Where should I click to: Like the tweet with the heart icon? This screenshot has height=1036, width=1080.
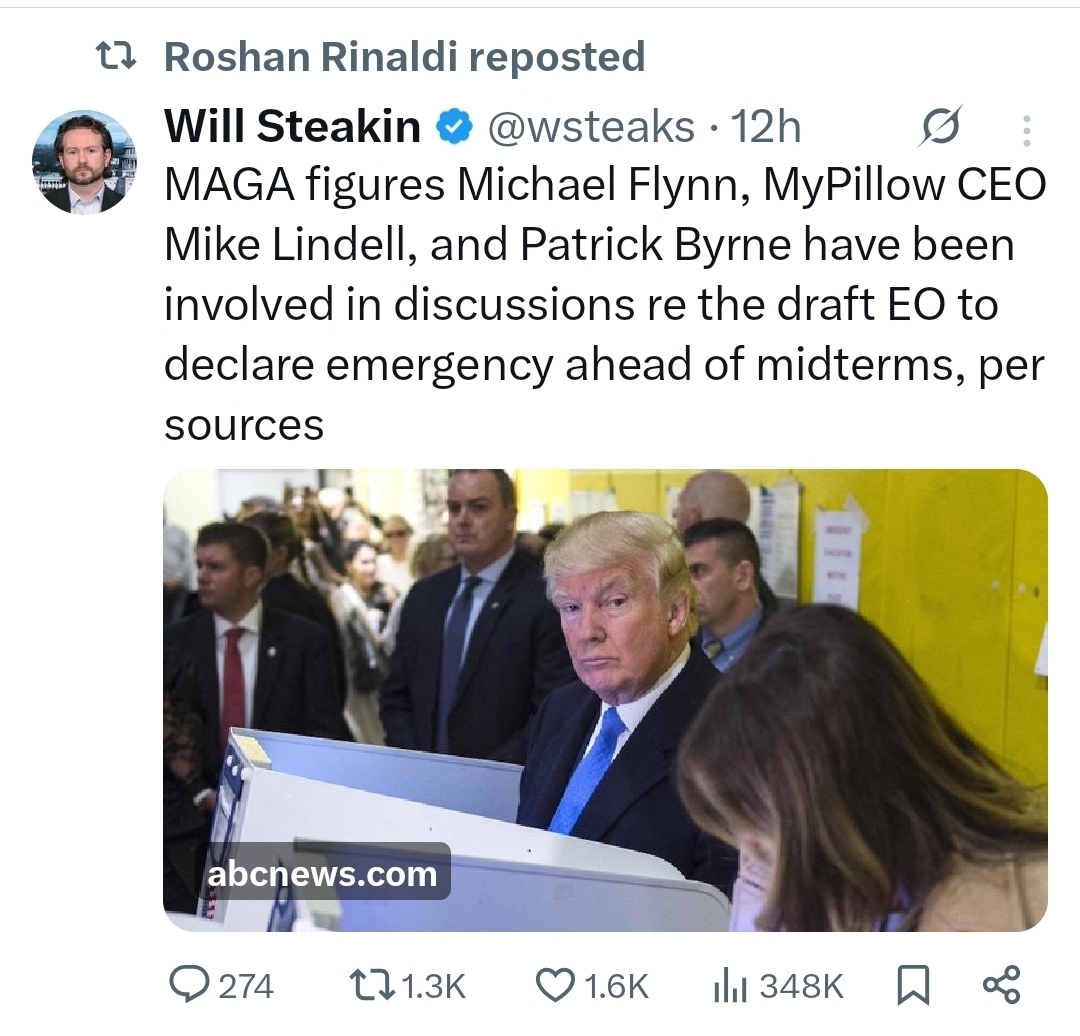(x=554, y=986)
